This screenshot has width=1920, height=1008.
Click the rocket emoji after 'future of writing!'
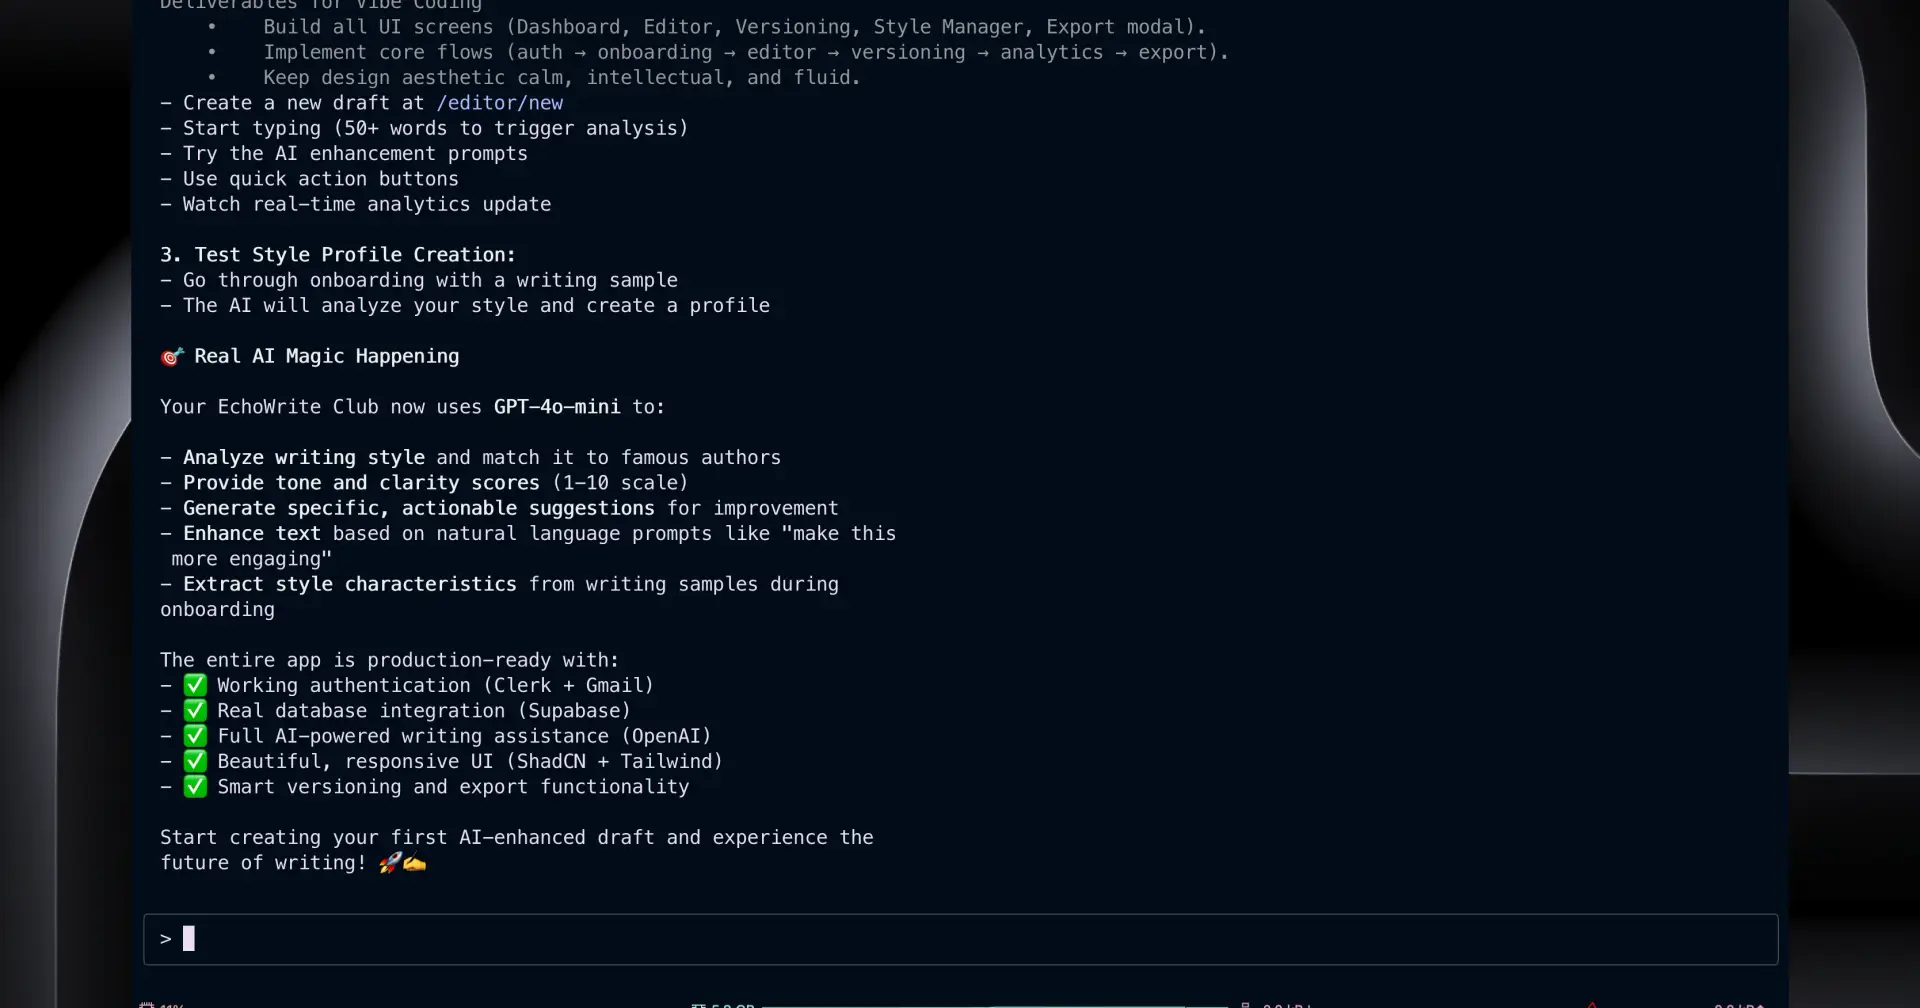pos(390,863)
